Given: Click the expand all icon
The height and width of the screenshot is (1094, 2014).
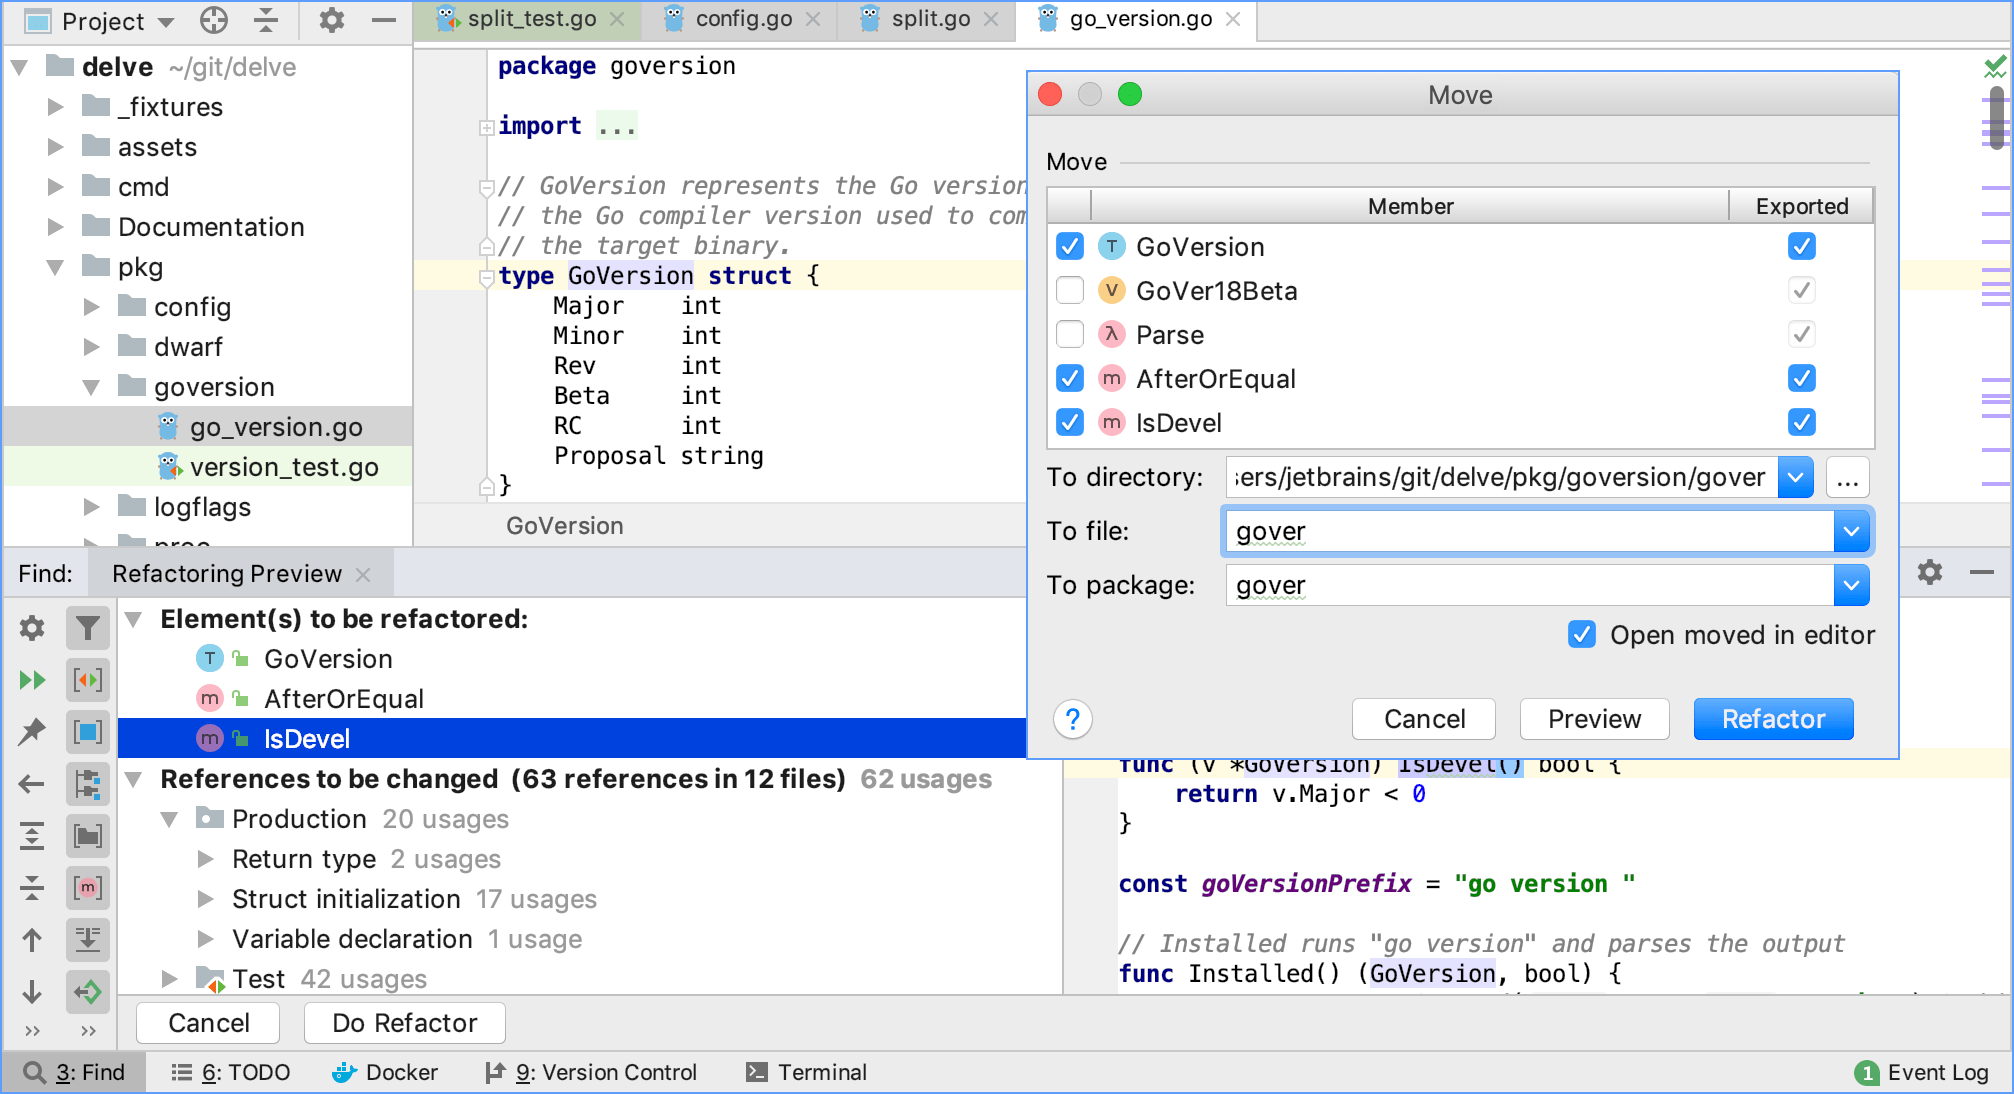Looking at the screenshot, I should tap(32, 835).
